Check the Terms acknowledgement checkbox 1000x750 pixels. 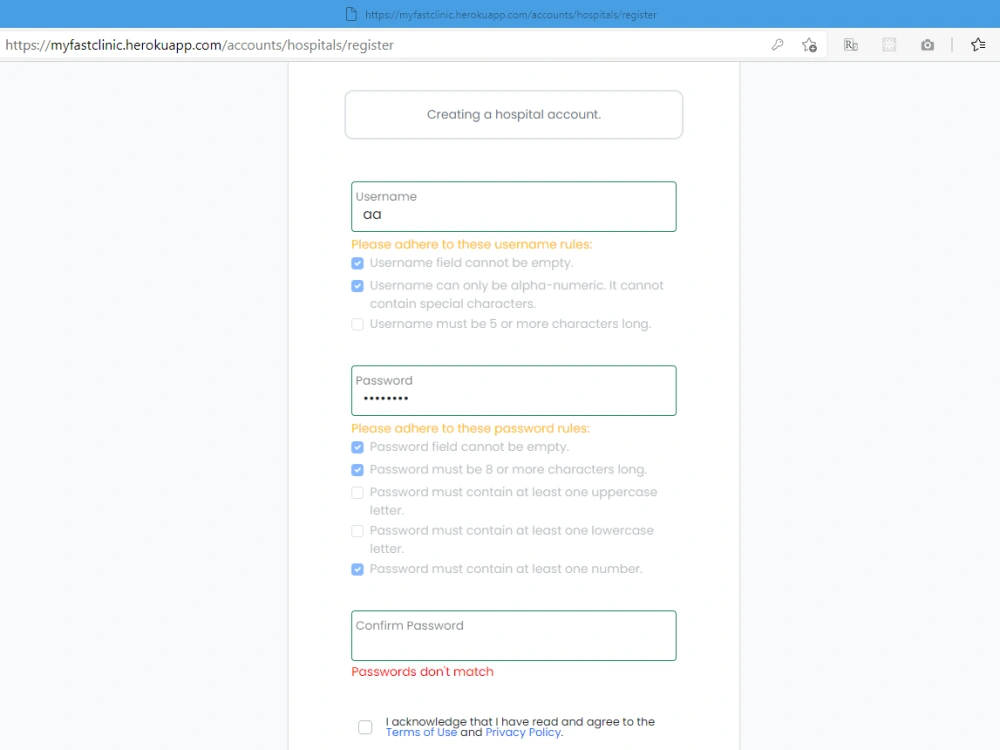(x=365, y=727)
